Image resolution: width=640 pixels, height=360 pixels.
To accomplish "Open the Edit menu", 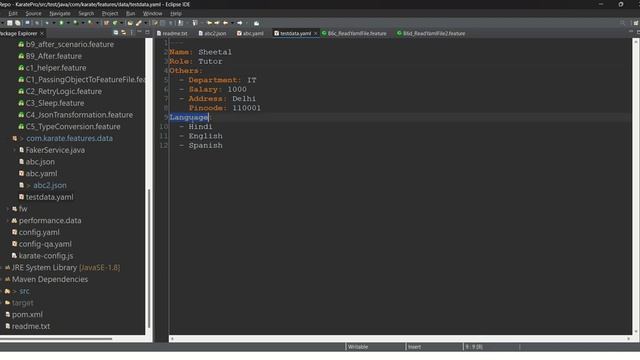I will [13, 13].
